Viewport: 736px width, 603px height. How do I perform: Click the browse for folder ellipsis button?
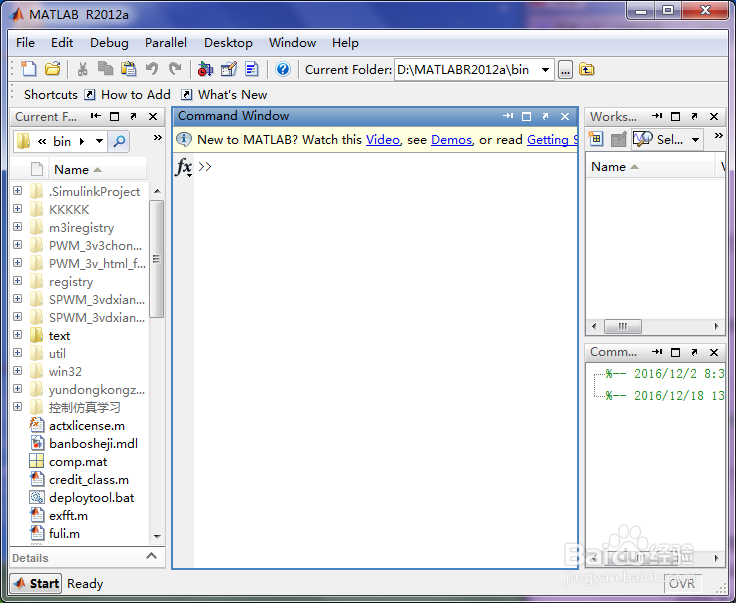(565, 70)
